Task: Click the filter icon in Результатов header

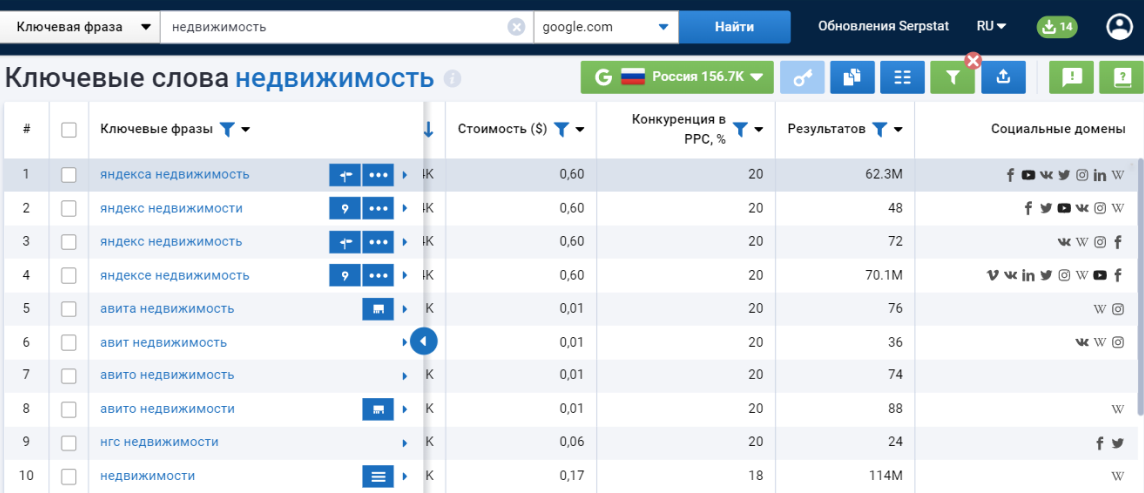Action: click(879, 130)
